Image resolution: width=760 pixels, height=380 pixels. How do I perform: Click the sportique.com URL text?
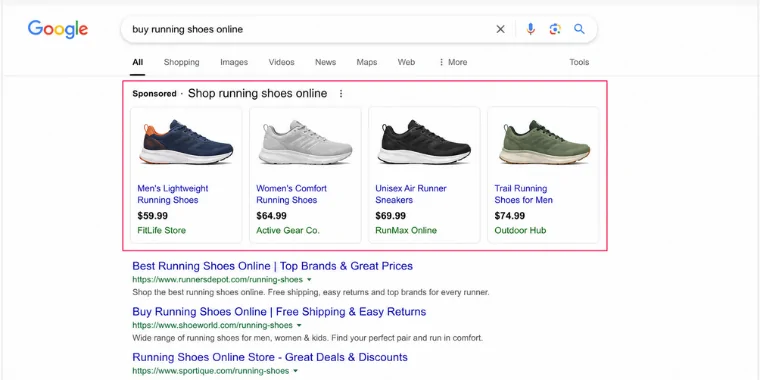pyautogui.click(x=210, y=371)
